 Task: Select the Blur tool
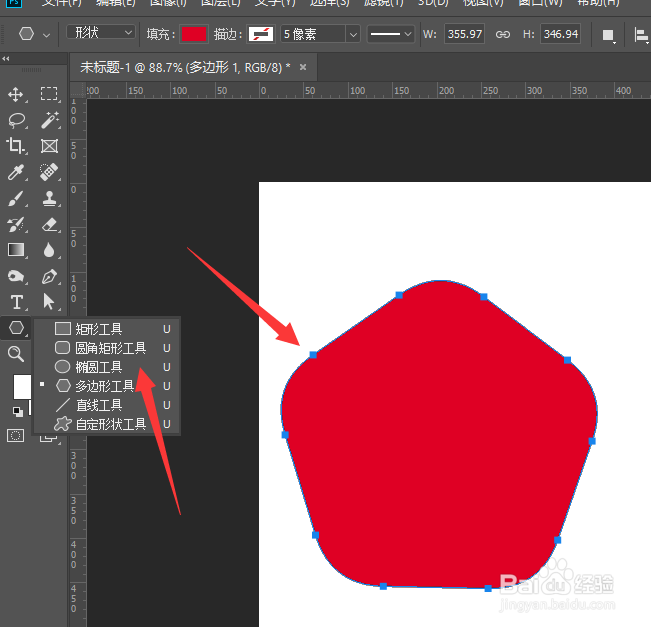pos(49,250)
